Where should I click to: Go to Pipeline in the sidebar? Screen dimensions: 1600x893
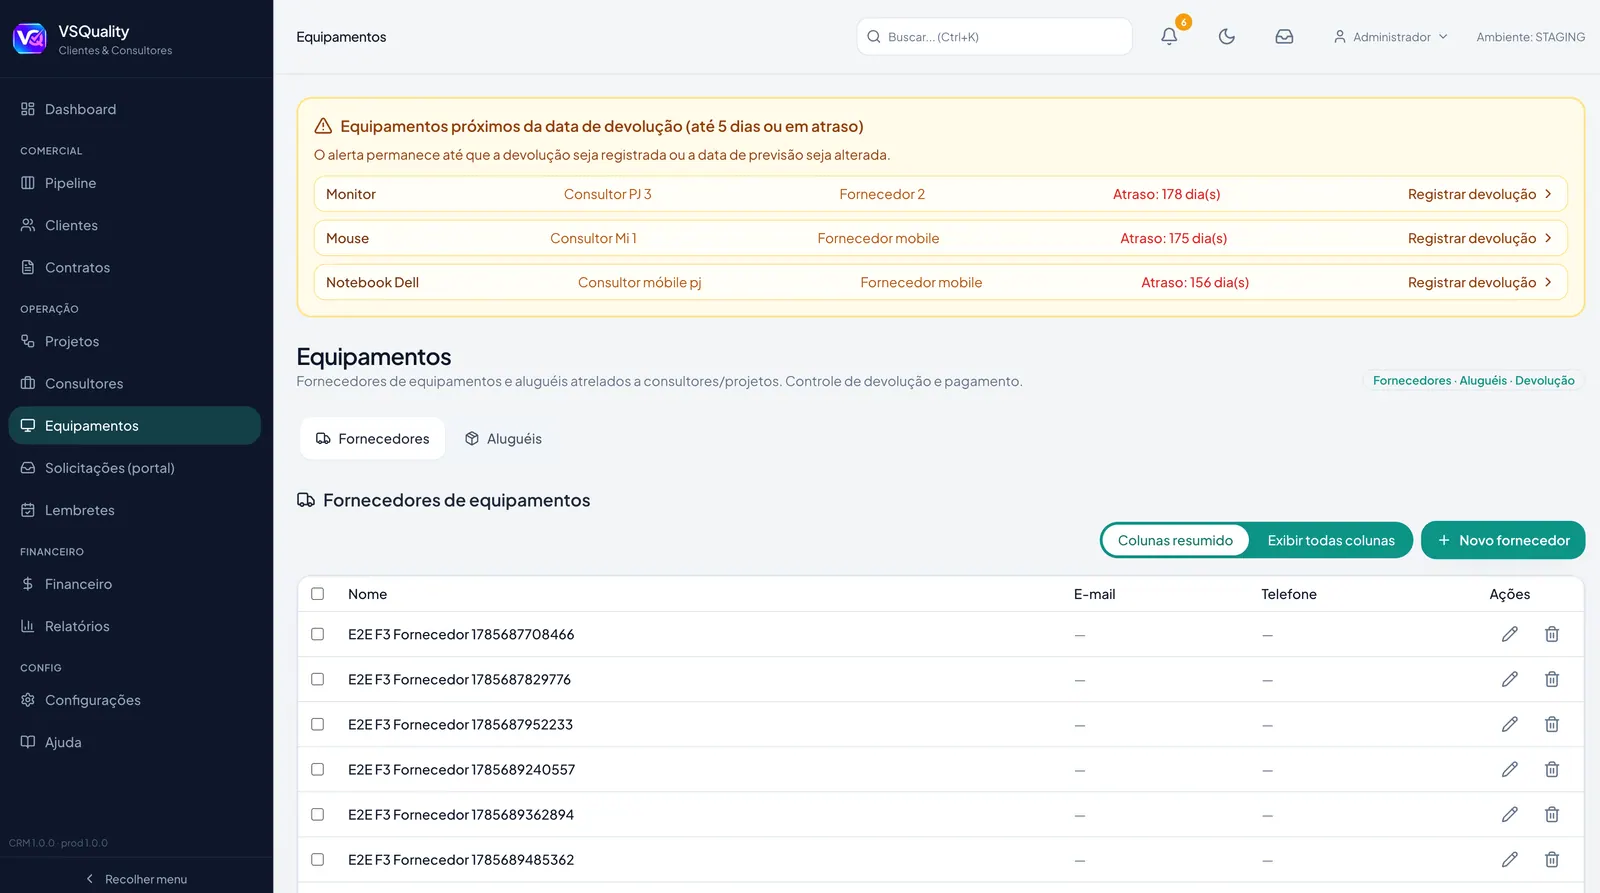(x=135, y=183)
